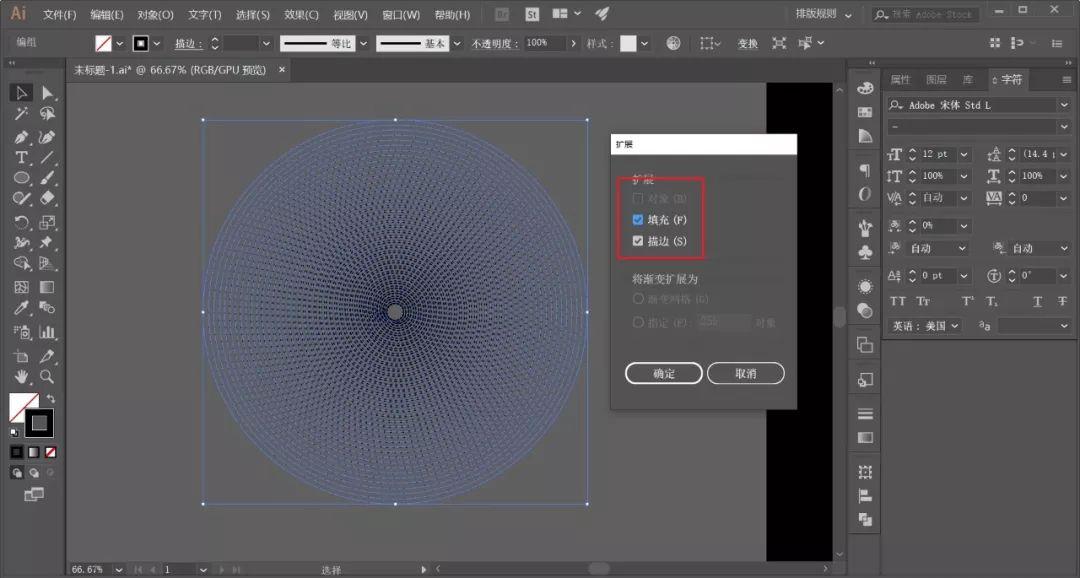This screenshot has height=578, width=1080.
Task: Switch to the 图层 panel tab
Action: pos(936,80)
